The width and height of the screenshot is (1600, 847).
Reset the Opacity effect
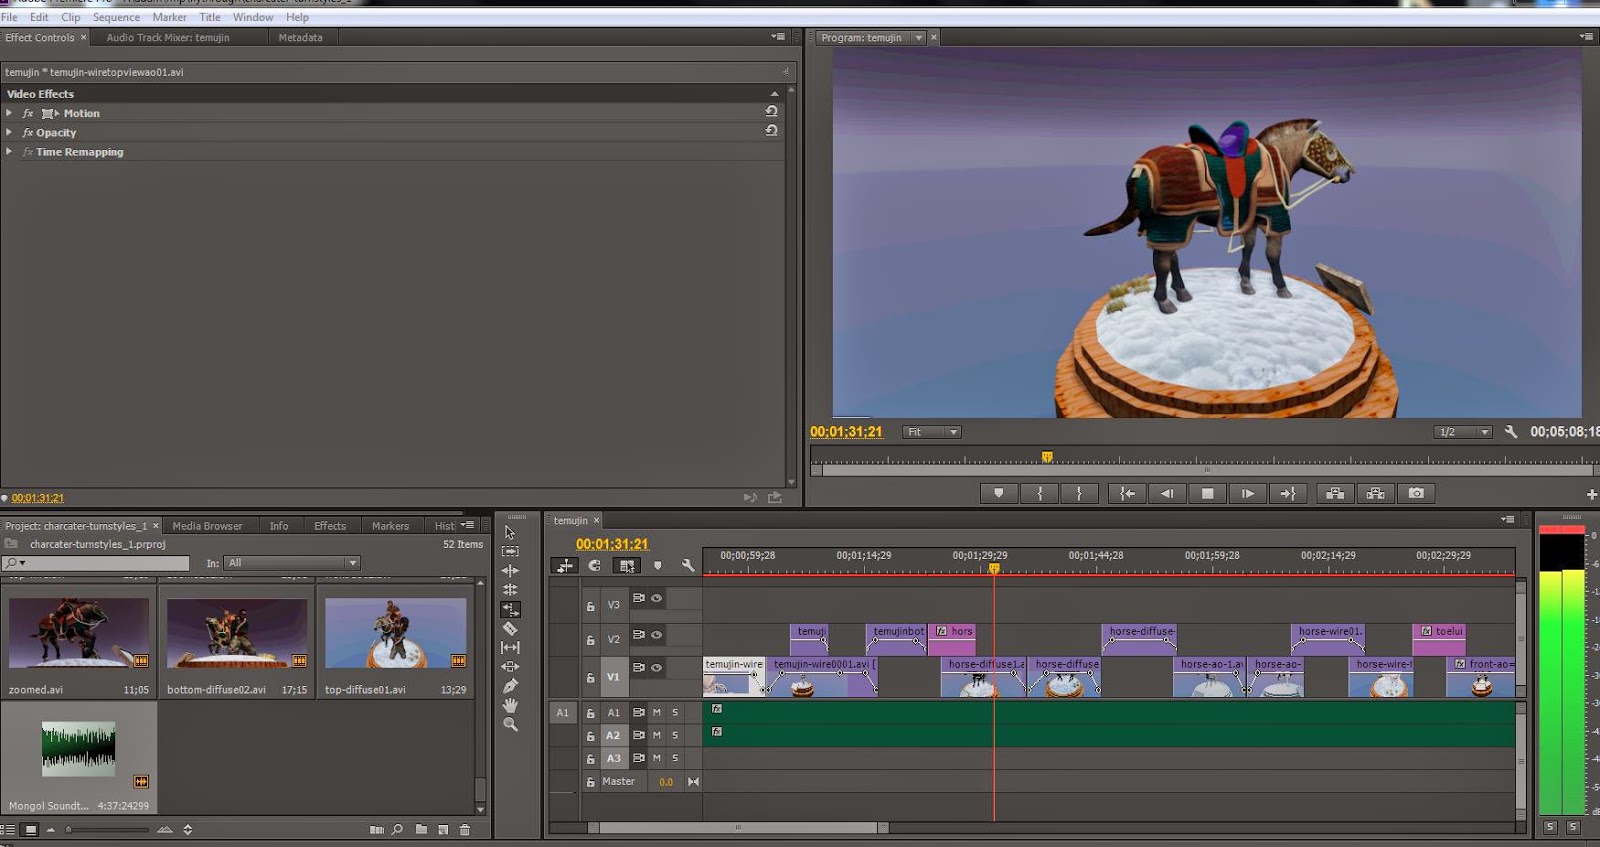(x=771, y=131)
